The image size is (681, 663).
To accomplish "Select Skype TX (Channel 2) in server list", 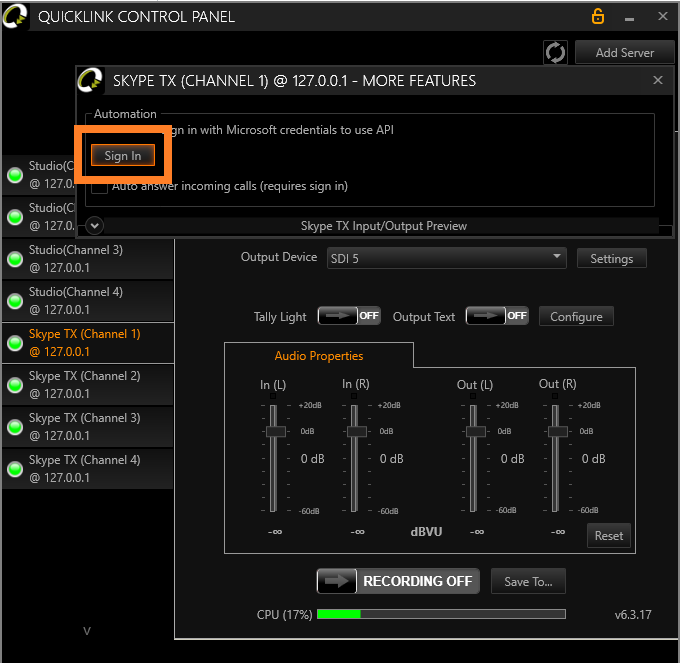I will coord(88,385).
